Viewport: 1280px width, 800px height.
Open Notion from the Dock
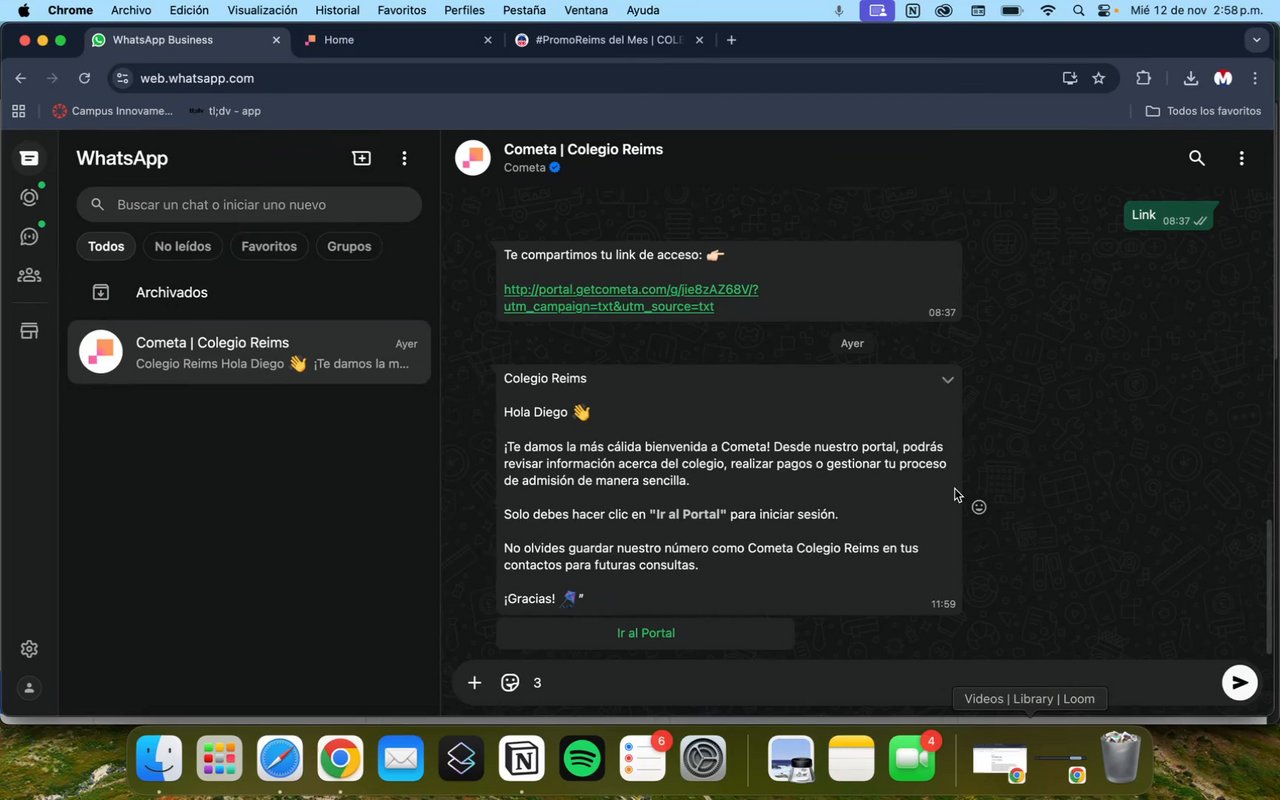(x=522, y=760)
